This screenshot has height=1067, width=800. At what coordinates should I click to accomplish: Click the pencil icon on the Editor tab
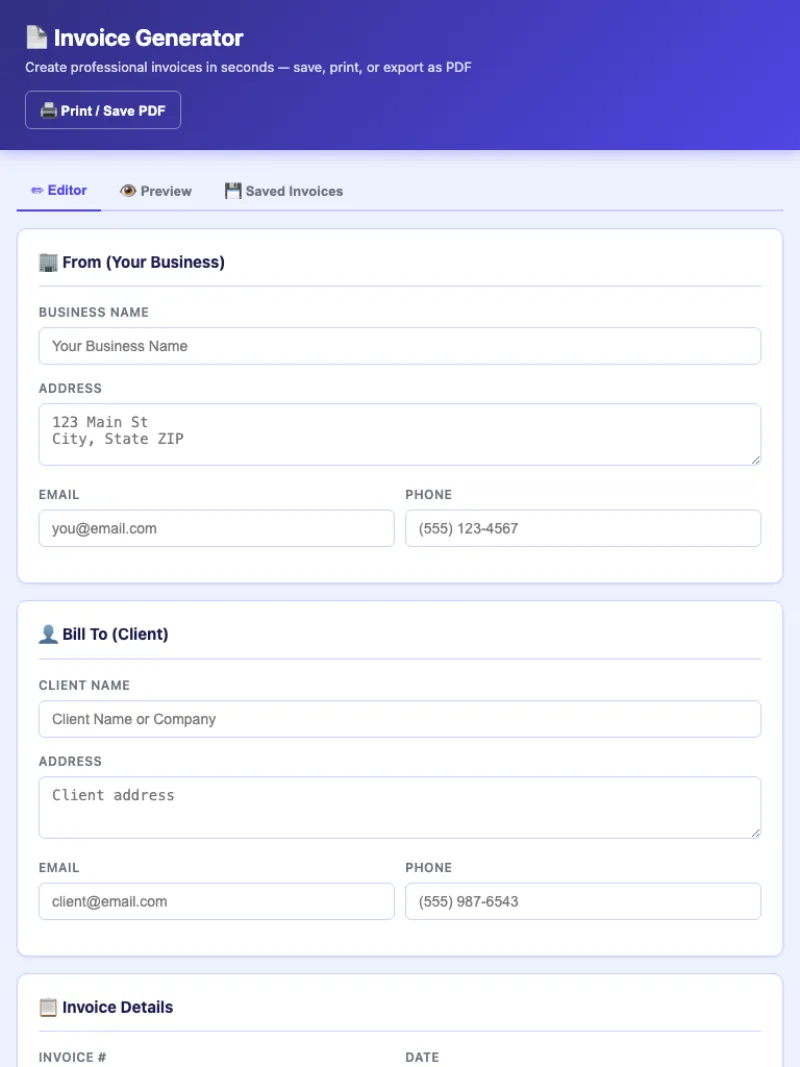37,190
